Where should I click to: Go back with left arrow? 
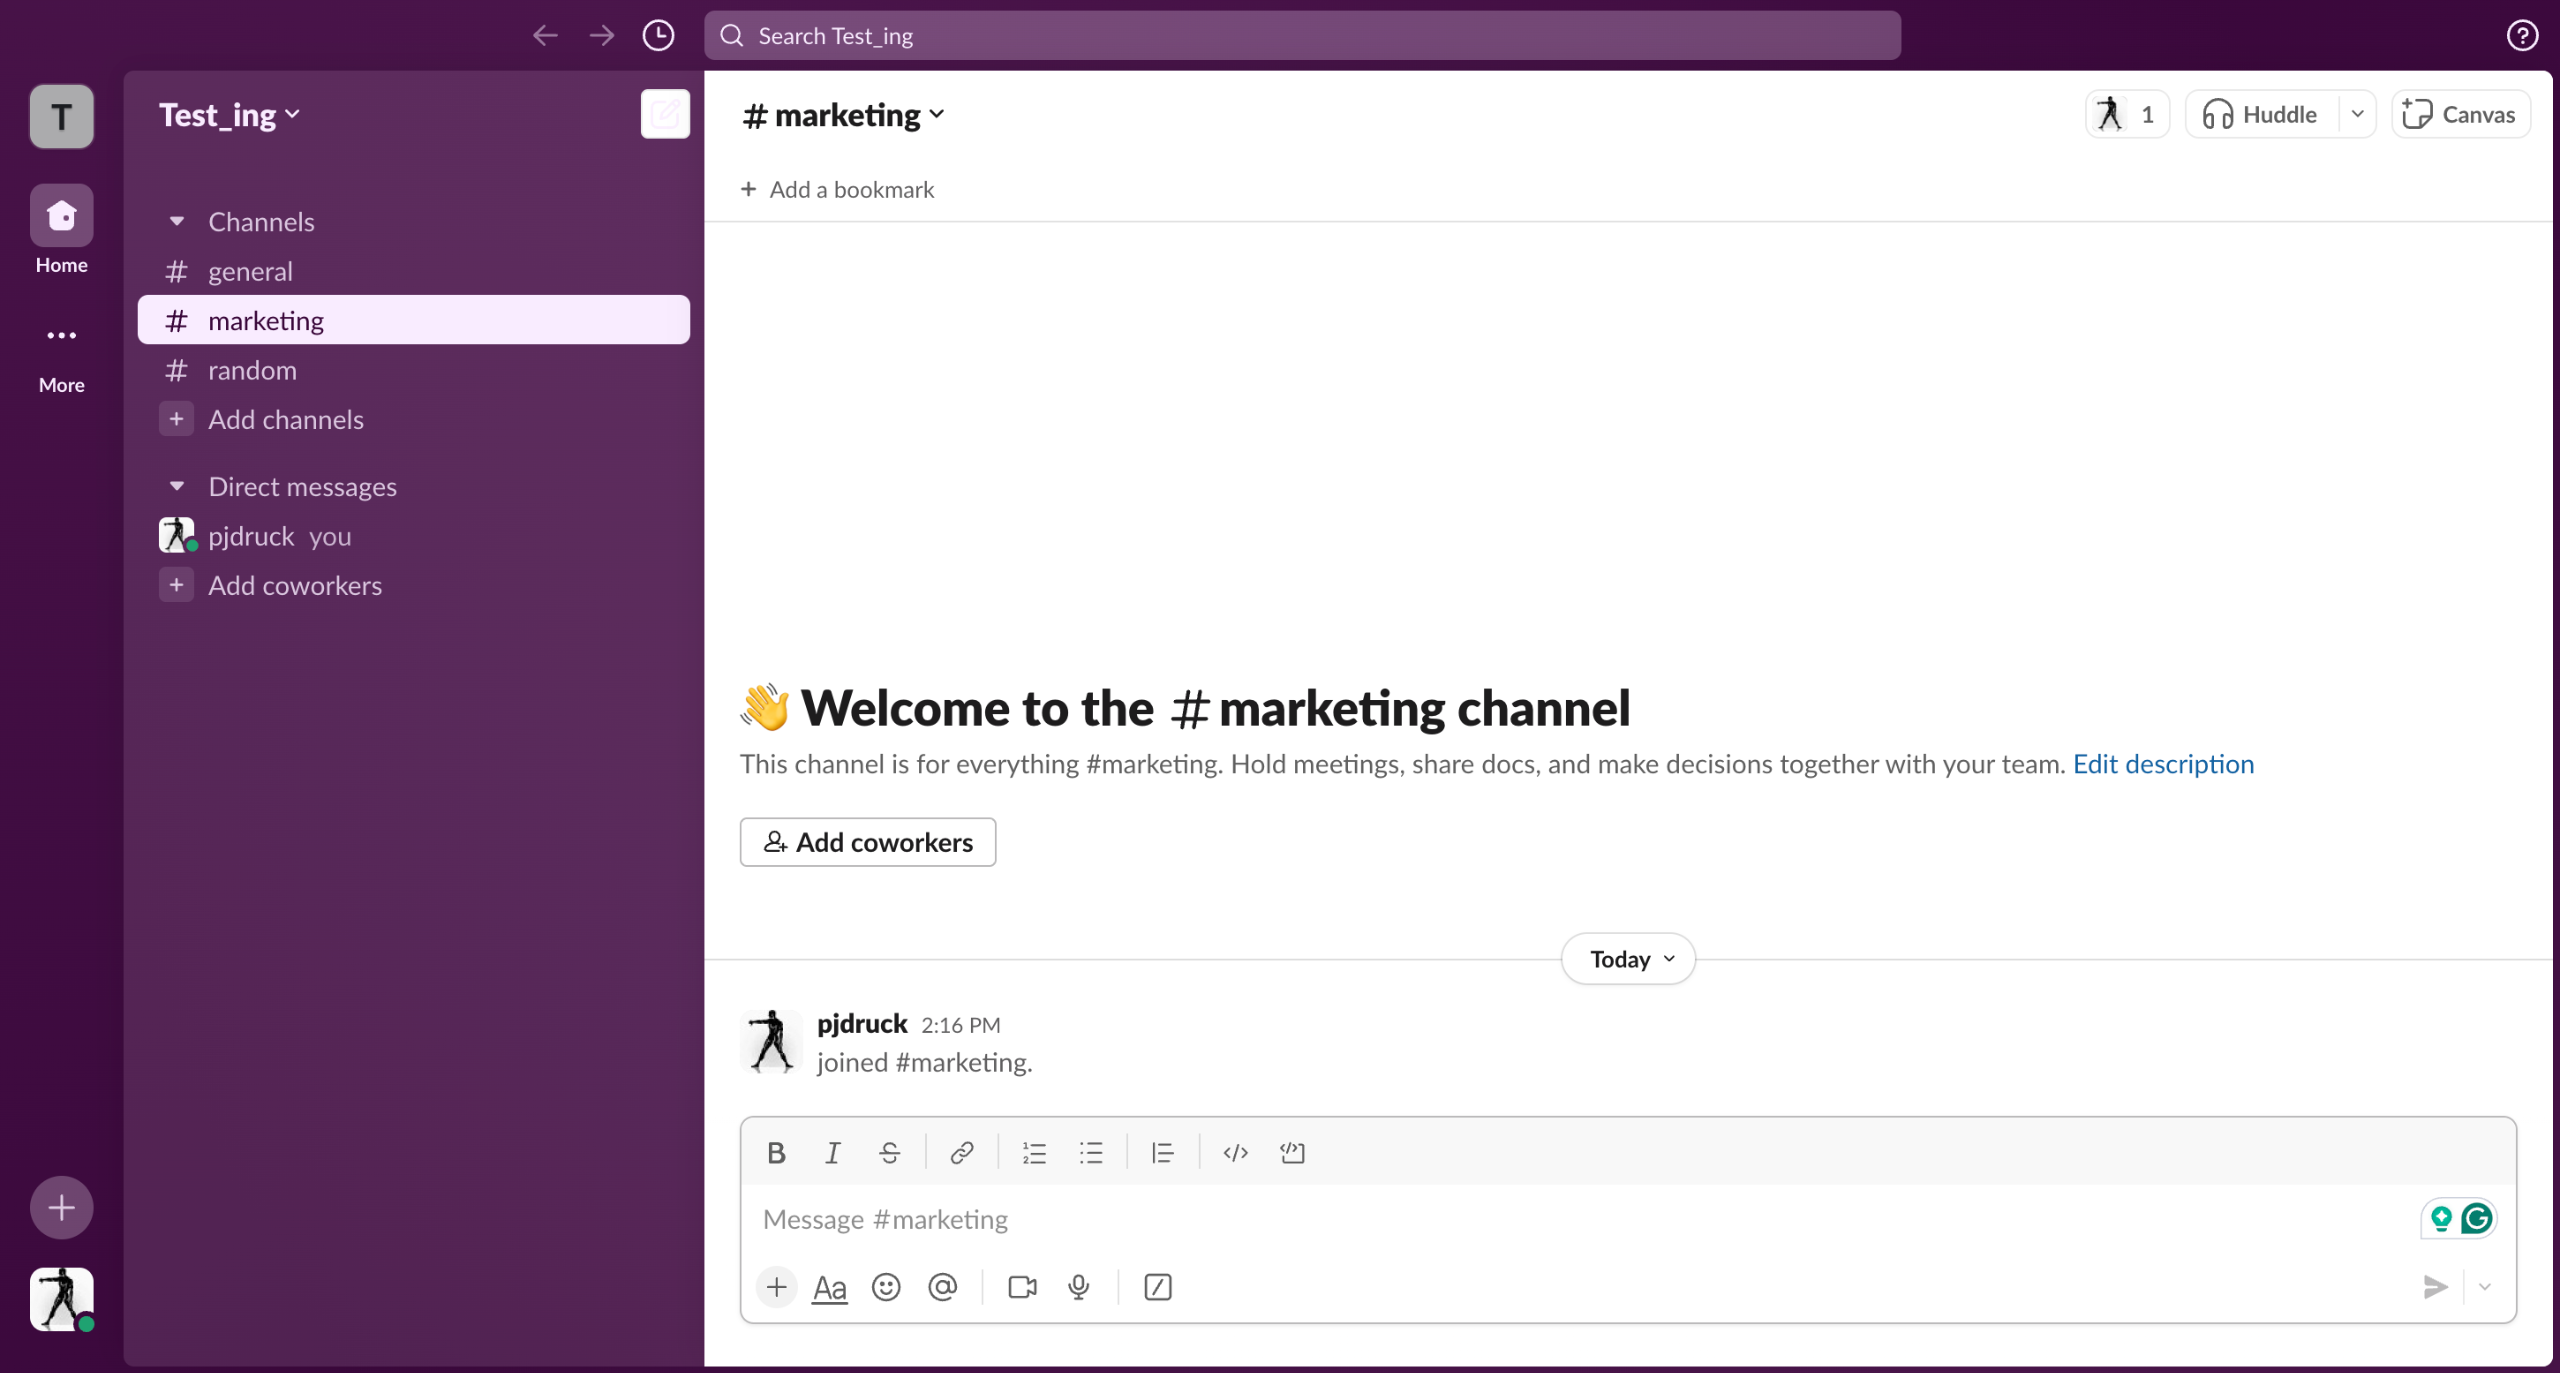545,36
